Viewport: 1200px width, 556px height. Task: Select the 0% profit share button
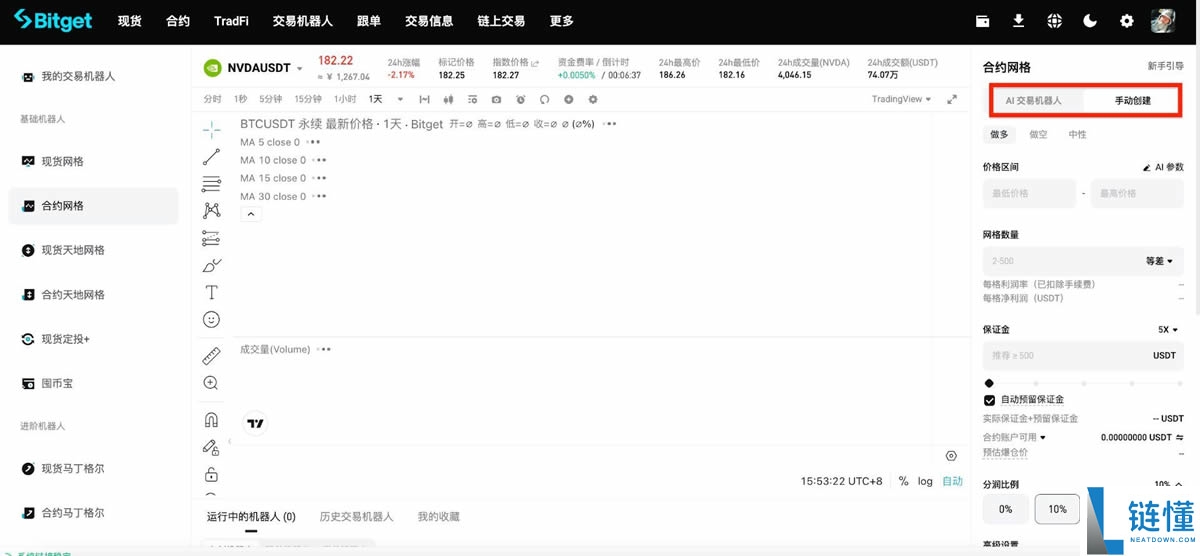click(x=1005, y=509)
